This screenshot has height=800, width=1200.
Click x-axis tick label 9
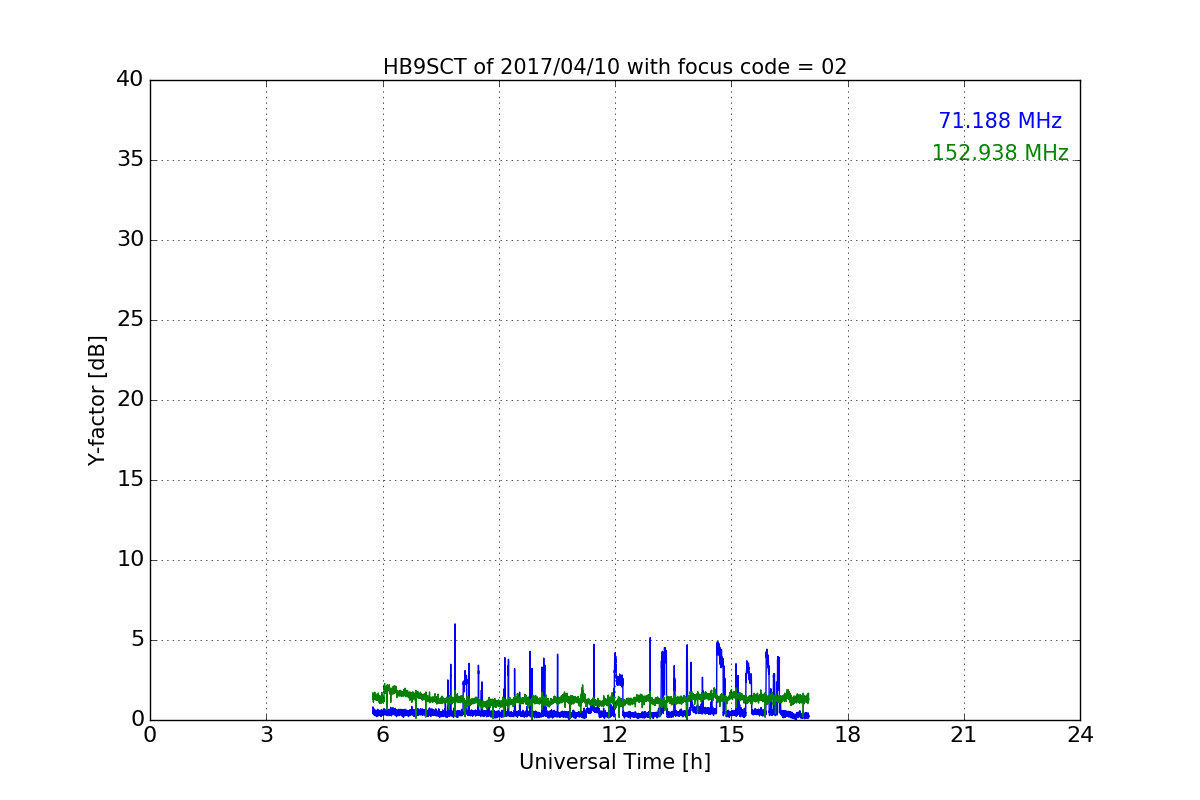(499, 734)
